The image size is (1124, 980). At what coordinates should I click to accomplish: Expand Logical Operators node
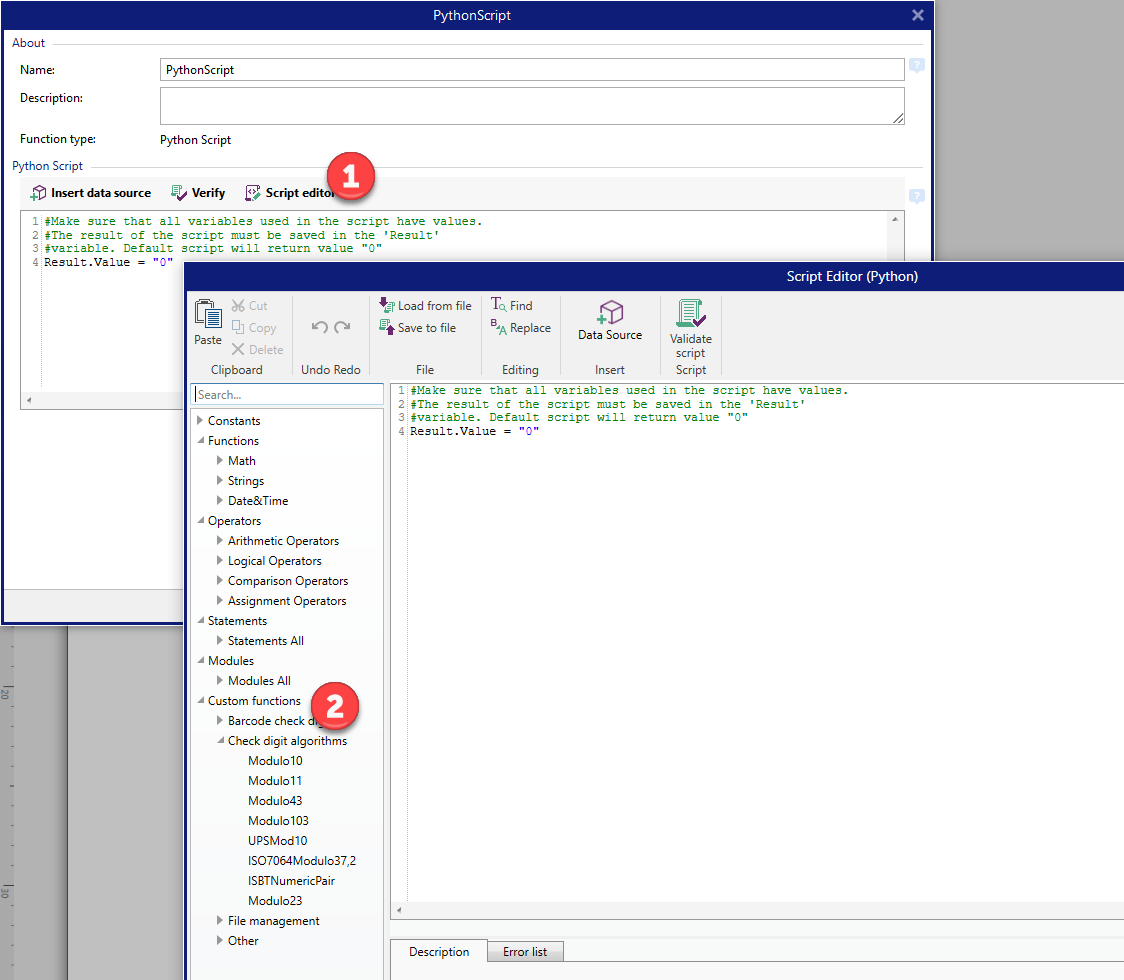tap(220, 561)
